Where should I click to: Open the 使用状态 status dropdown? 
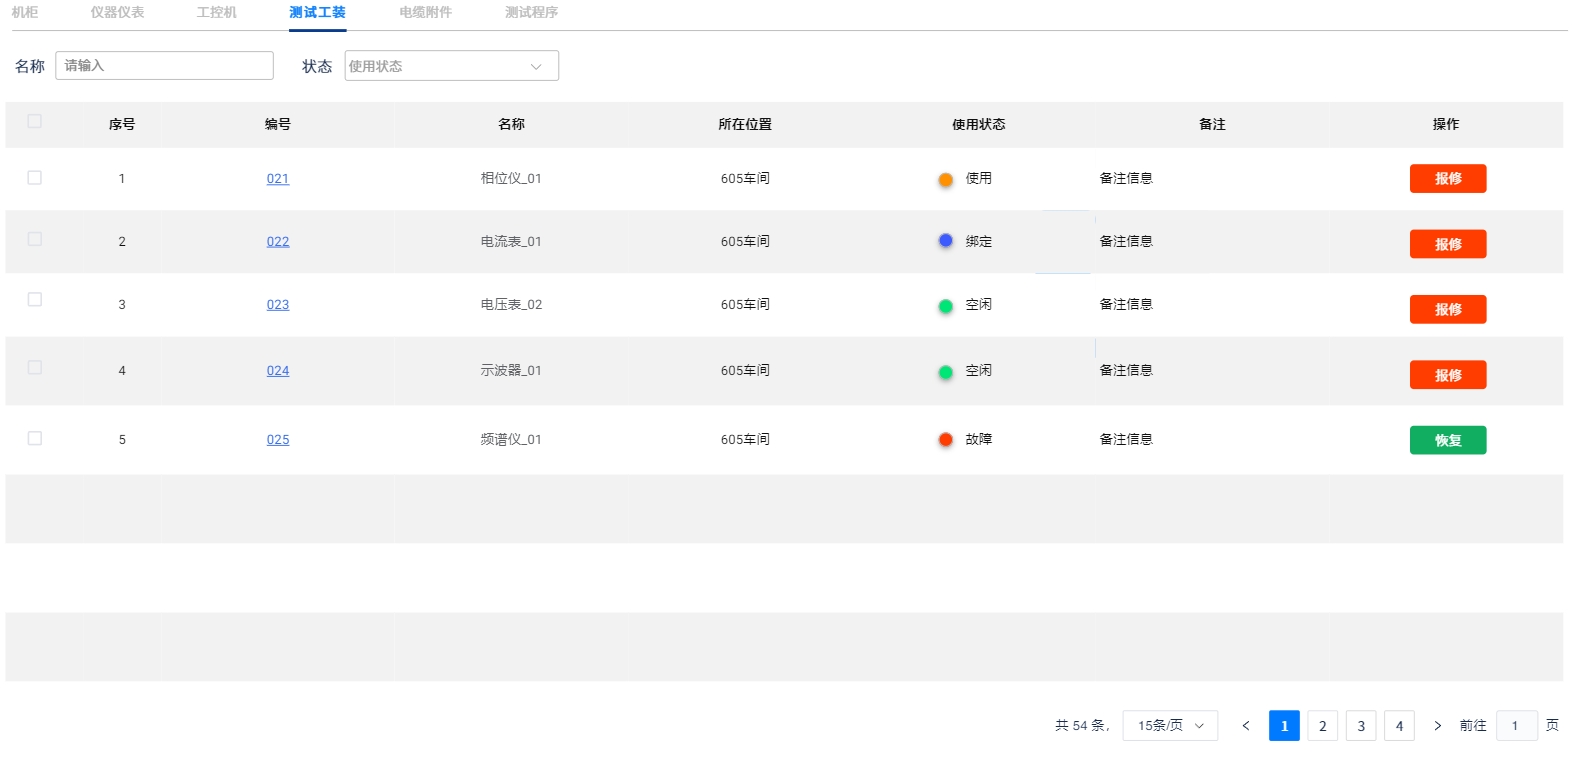451,66
